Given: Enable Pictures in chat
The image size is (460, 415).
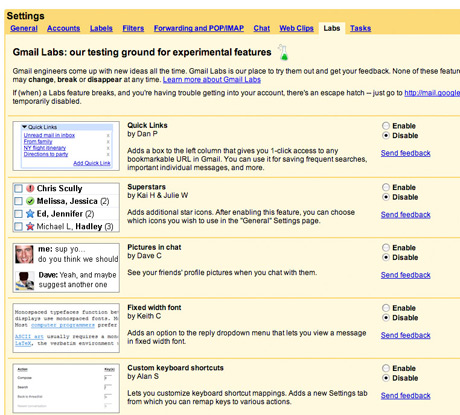Looking at the screenshot, I should pyautogui.click(x=386, y=247).
